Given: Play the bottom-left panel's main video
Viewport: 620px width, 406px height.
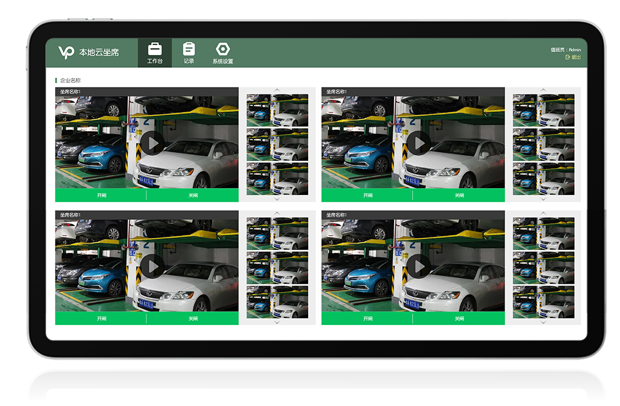Looking at the screenshot, I should click(x=152, y=266).
